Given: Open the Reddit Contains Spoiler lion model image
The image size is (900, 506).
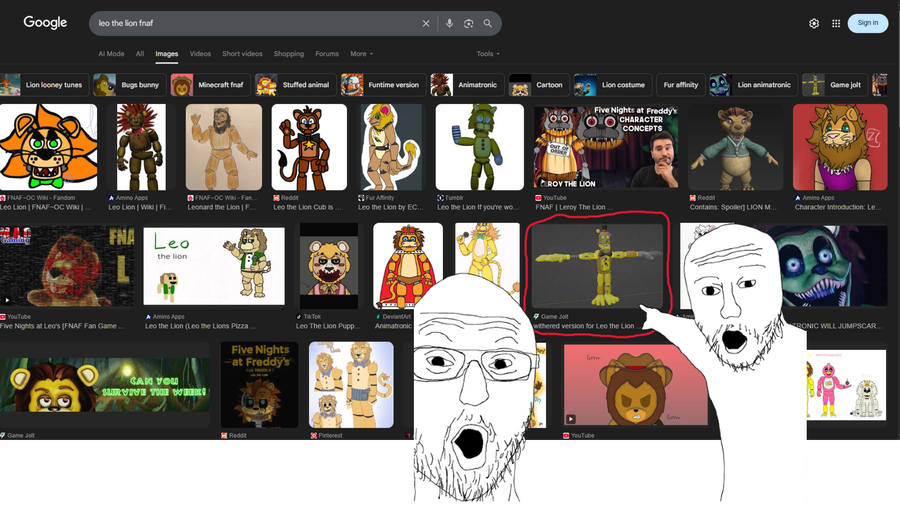Looking at the screenshot, I should coord(735,147).
